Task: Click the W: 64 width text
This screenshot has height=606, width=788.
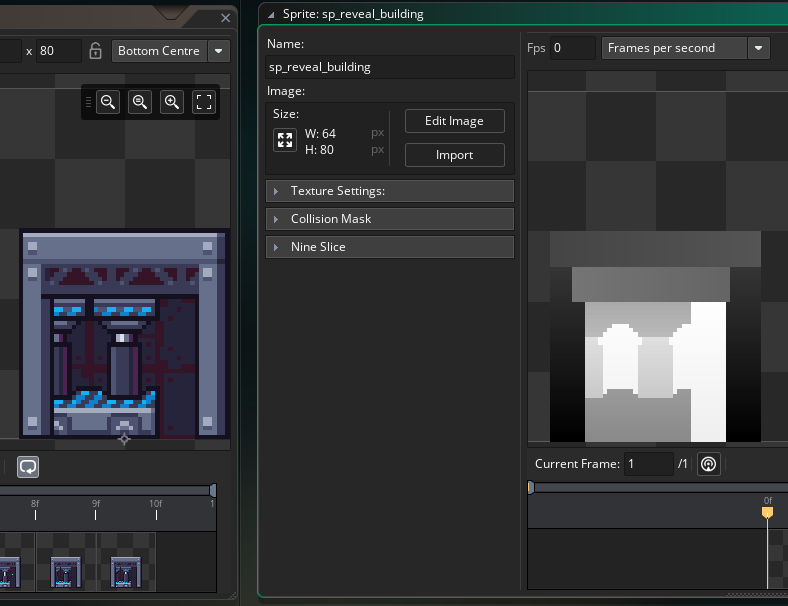Action: pos(320,134)
